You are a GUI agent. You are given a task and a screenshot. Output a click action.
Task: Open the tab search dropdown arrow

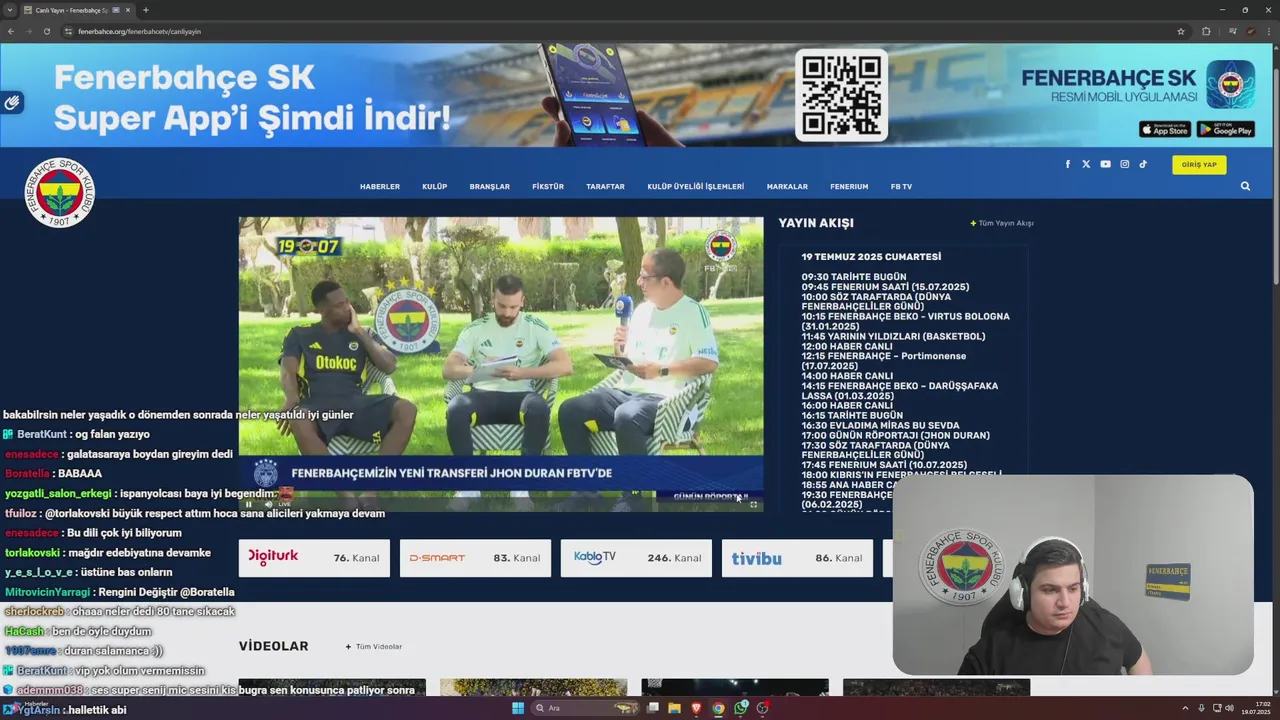tap(10, 10)
